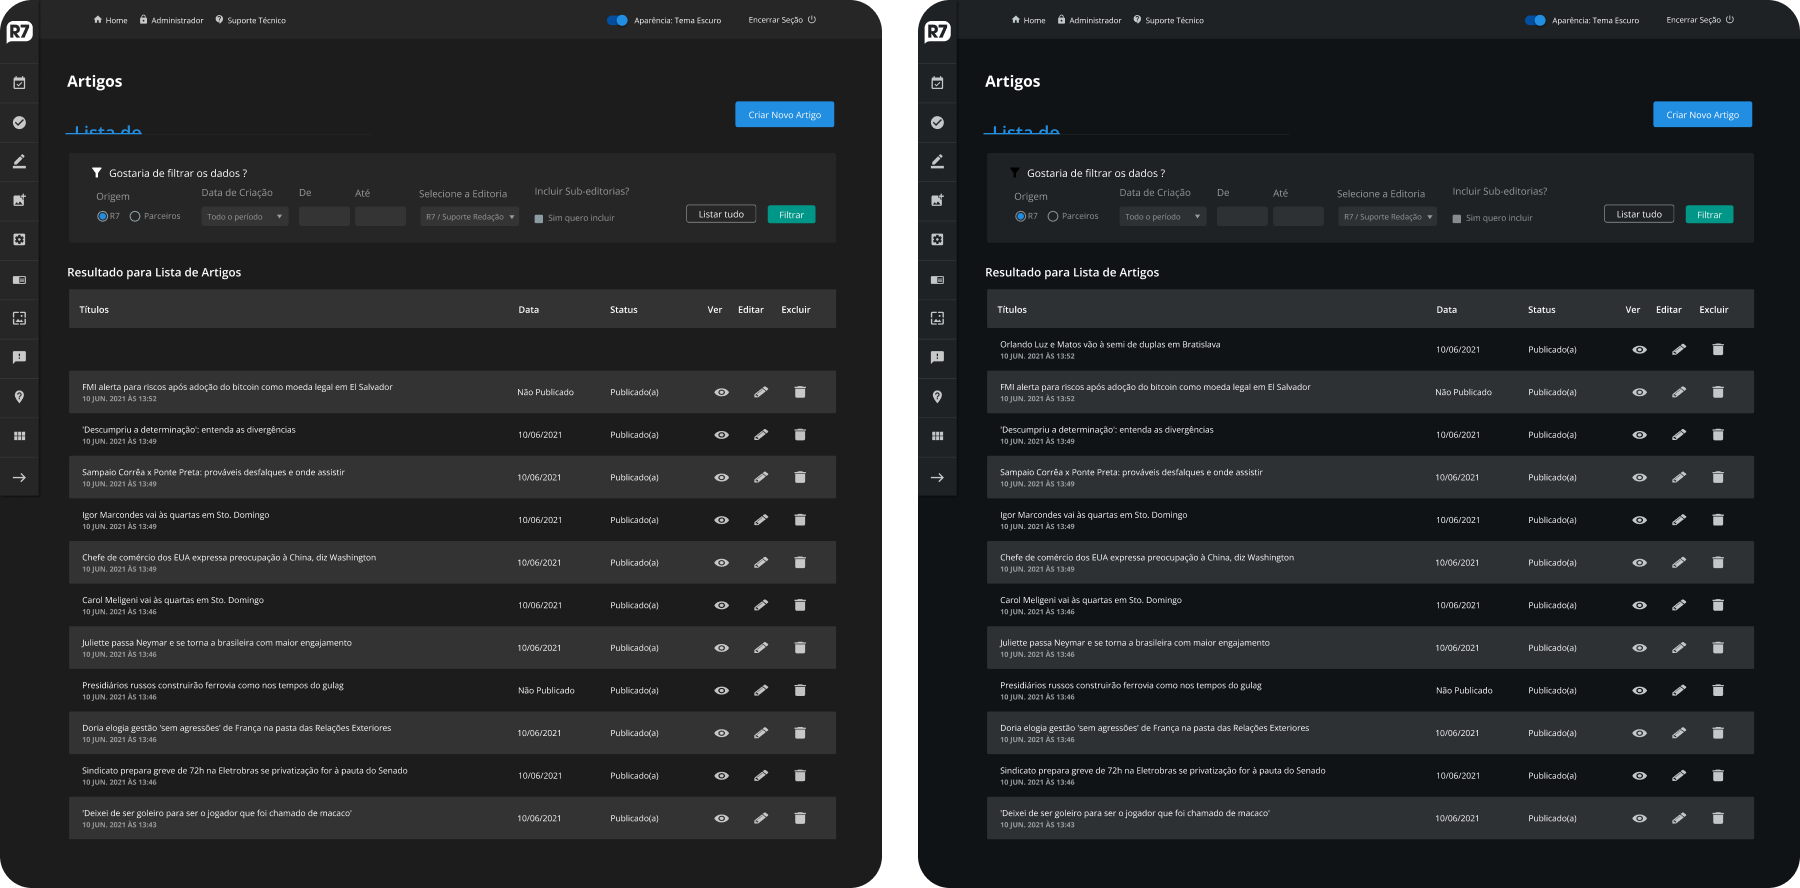
Task: View the 'Descumpriu a determinação' article in the left mockup
Action: [x=721, y=435]
